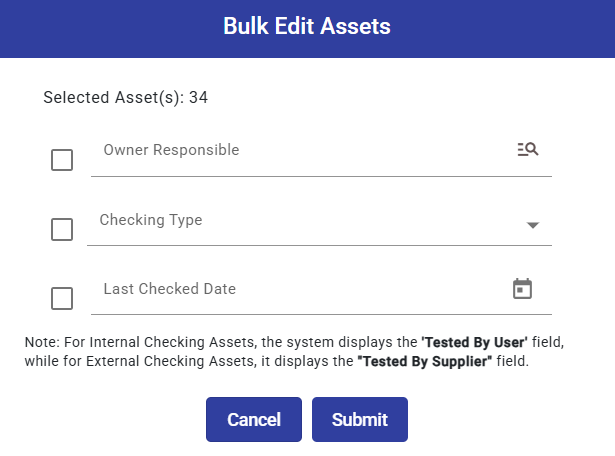
Task: Select the "Checking Type" placeholder label
Action: [x=151, y=220]
